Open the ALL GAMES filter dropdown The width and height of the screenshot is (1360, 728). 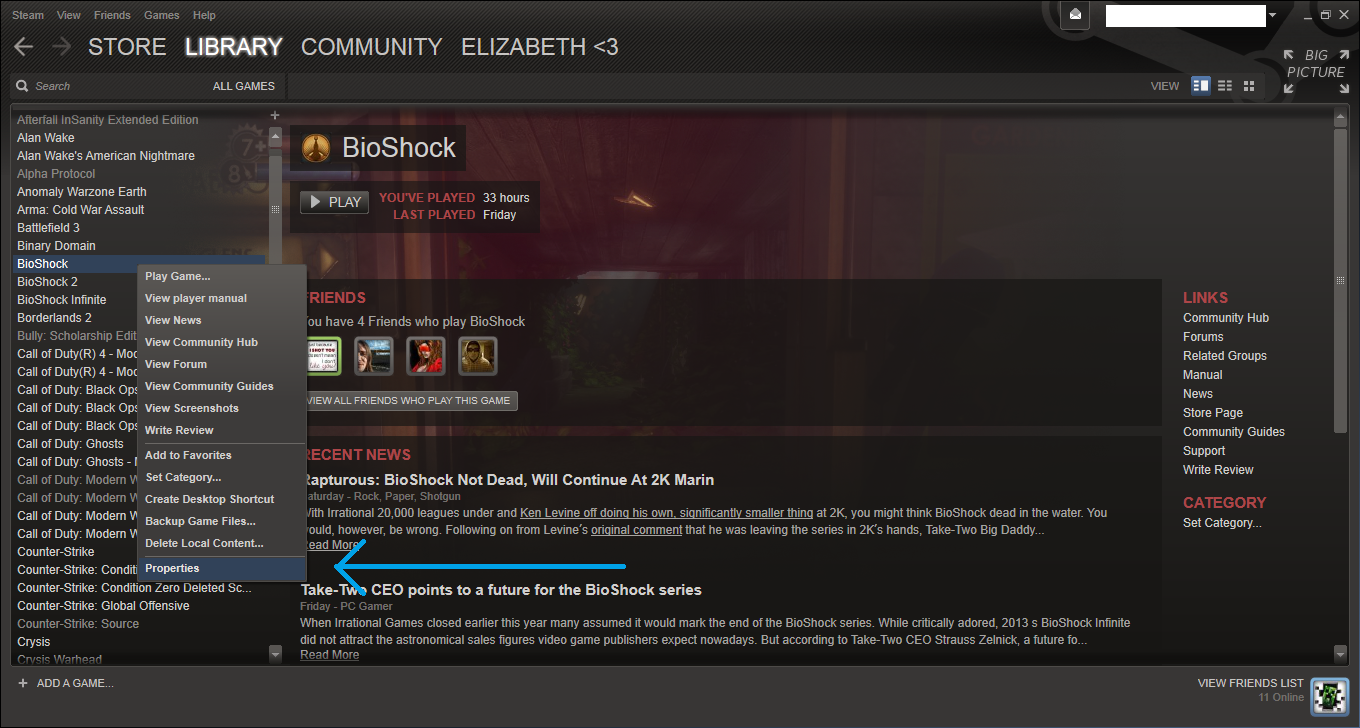point(244,86)
